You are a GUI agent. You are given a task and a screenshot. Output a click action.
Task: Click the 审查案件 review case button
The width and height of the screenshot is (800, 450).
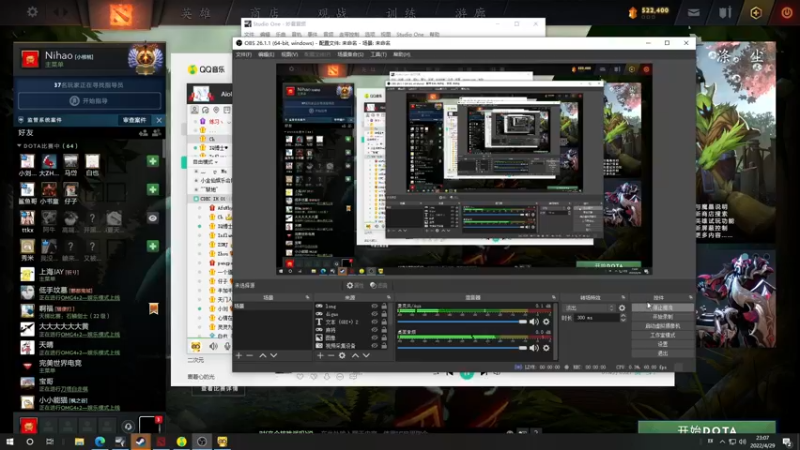(x=134, y=120)
